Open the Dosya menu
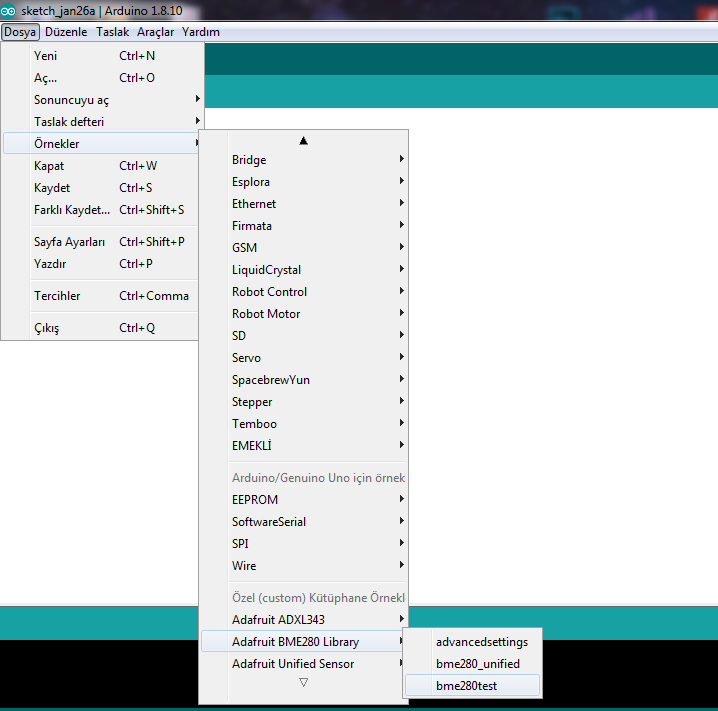Image resolution: width=718 pixels, height=711 pixels. click(x=20, y=32)
